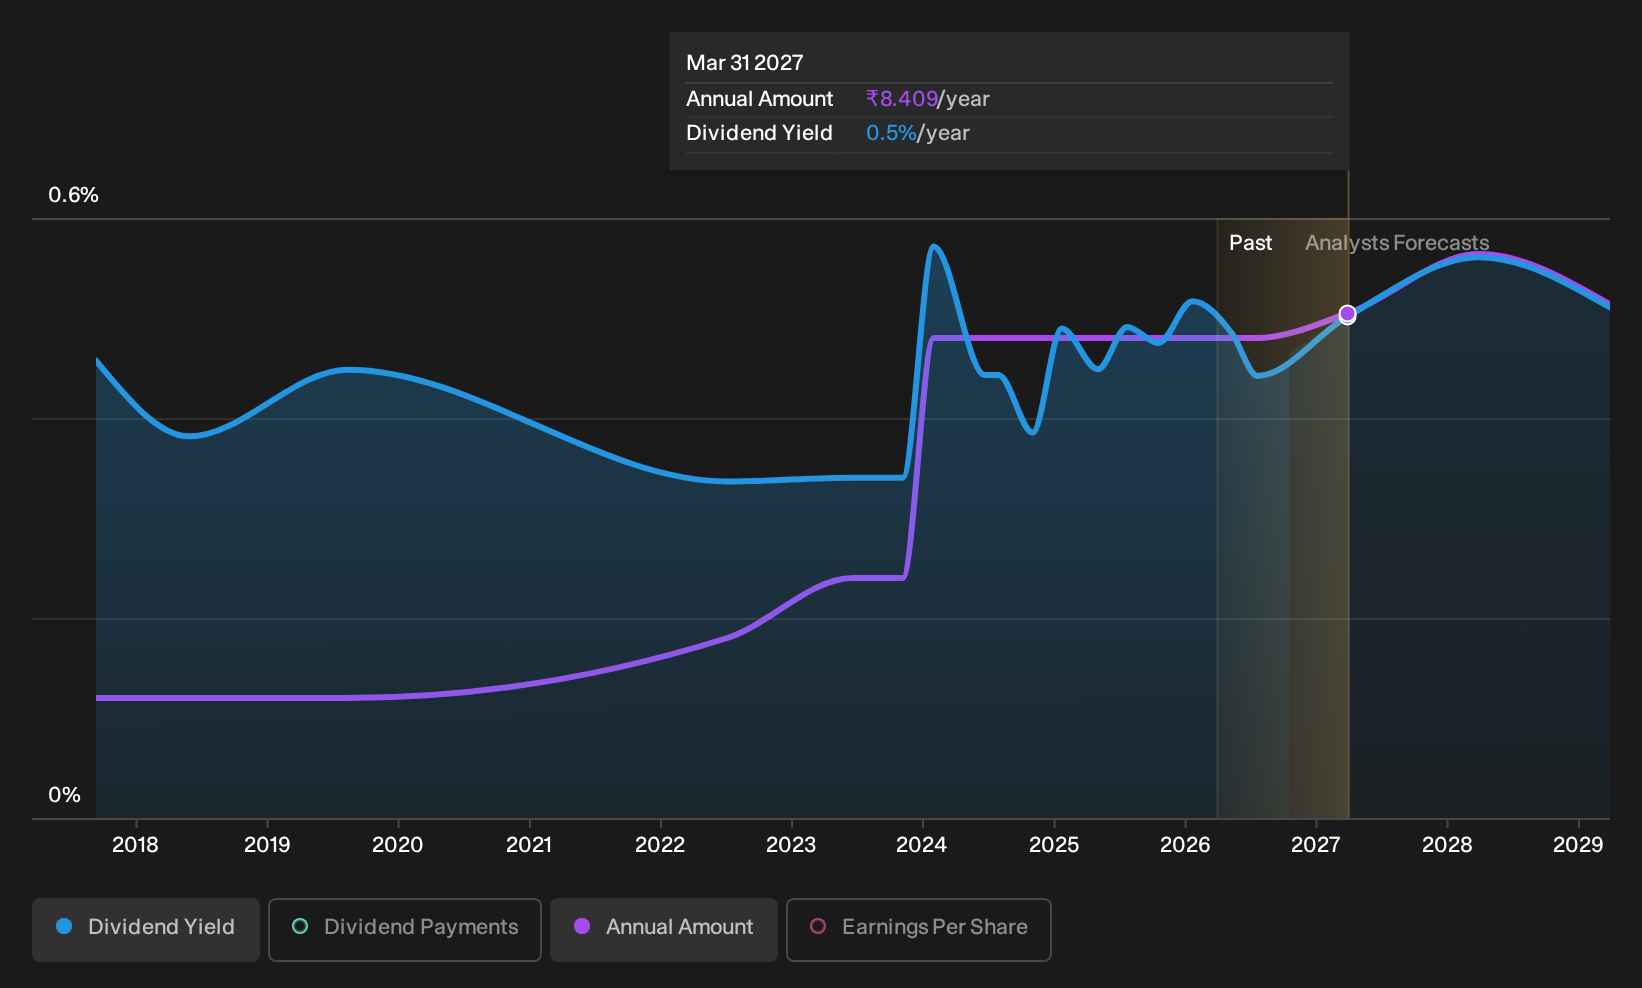Click the 2025 x-axis label
The image size is (1642, 988).
click(x=1054, y=845)
